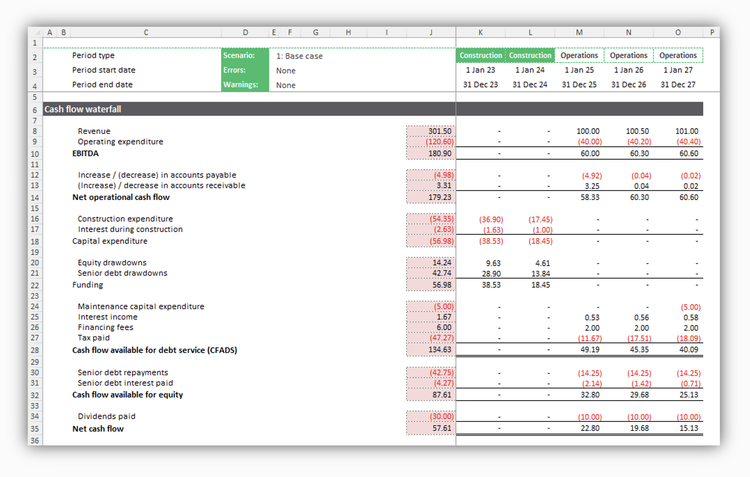Select Interest income value 0.53
Image resolution: width=750 pixels, height=477 pixels.
592,318
